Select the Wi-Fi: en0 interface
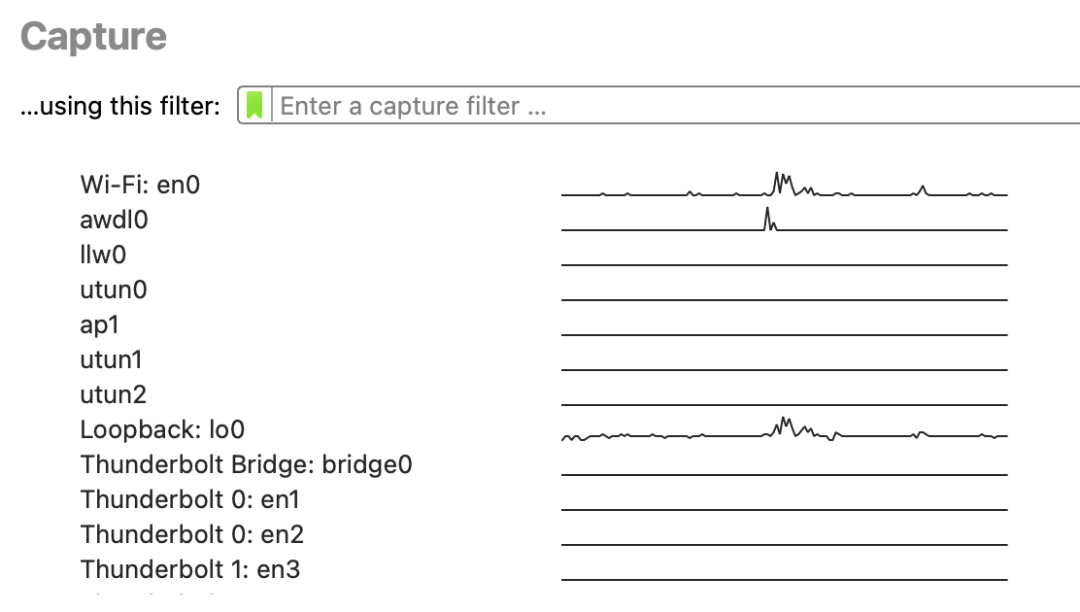The image size is (1080, 612). (x=140, y=184)
